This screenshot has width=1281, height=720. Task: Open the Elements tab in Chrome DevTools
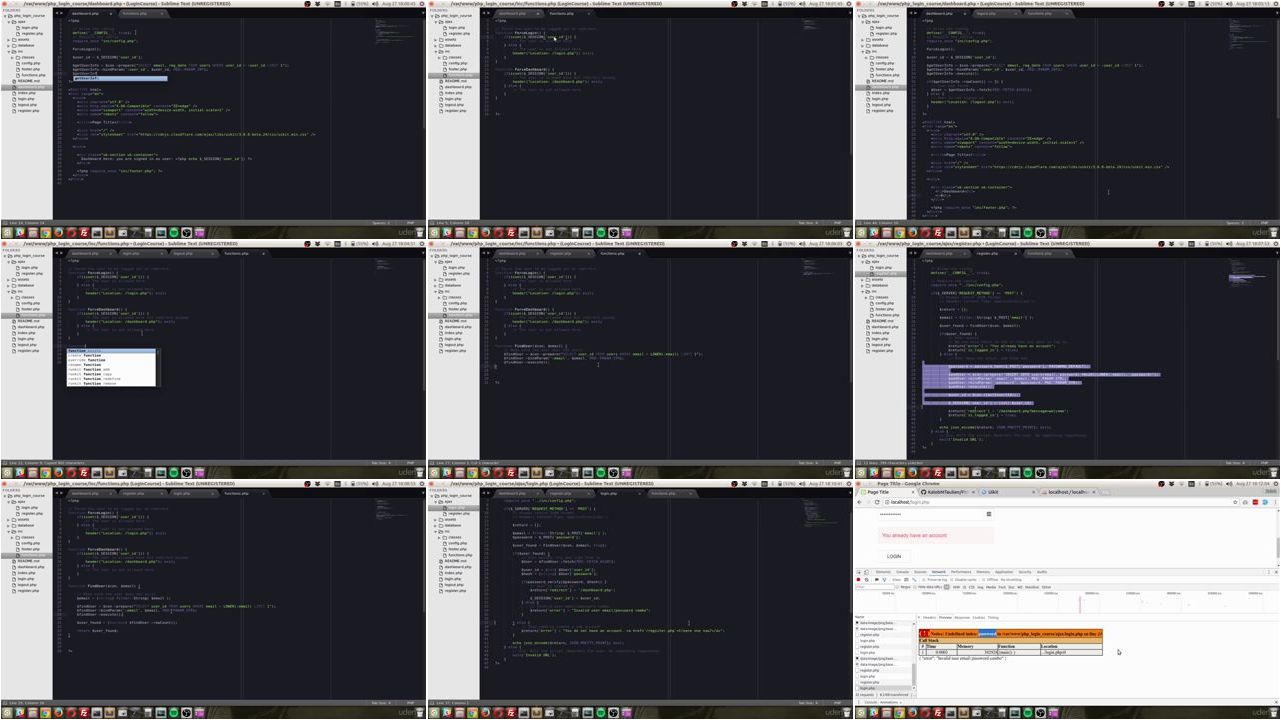[883, 572]
